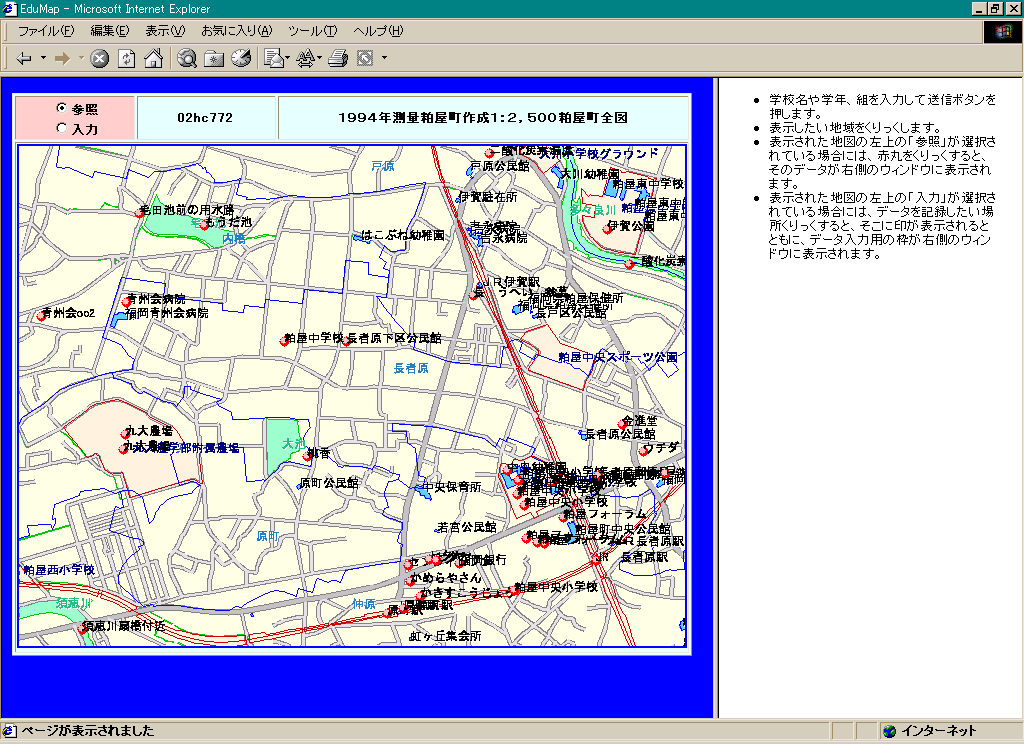Expand the Back button history dropdown arrow
This screenshot has height=744, width=1024.
(x=43, y=59)
